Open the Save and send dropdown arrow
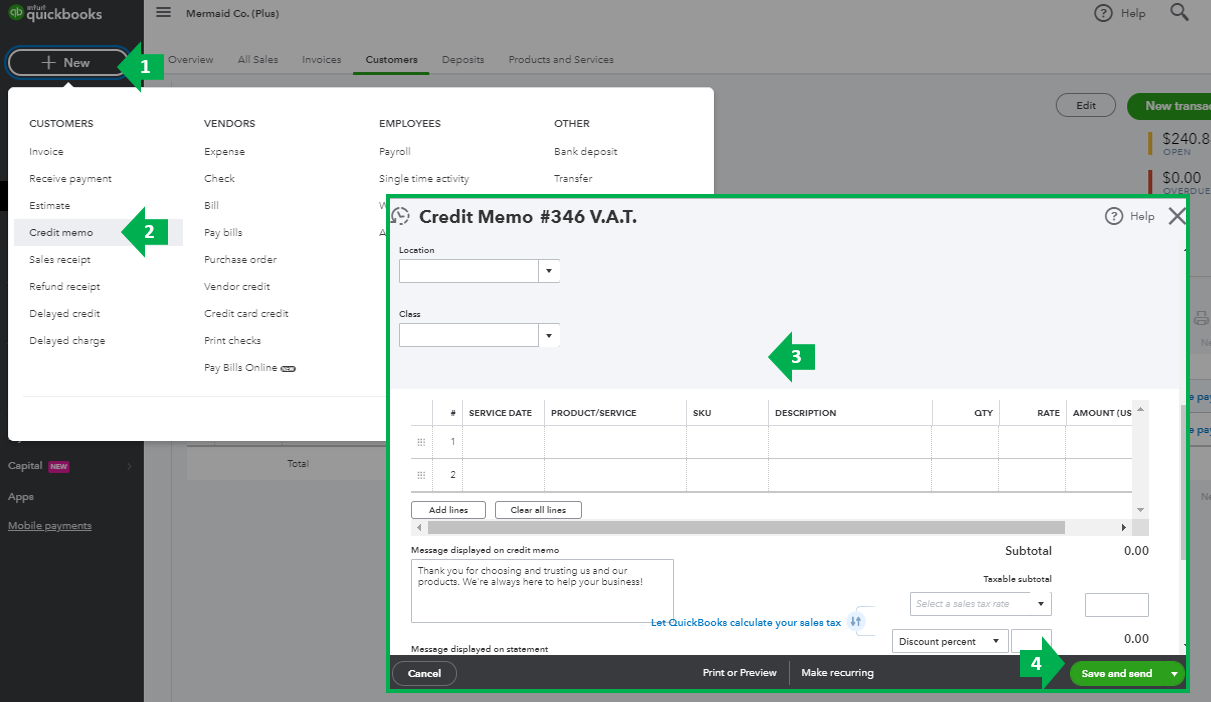The width and height of the screenshot is (1211, 702). pyautogui.click(x=1172, y=673)
